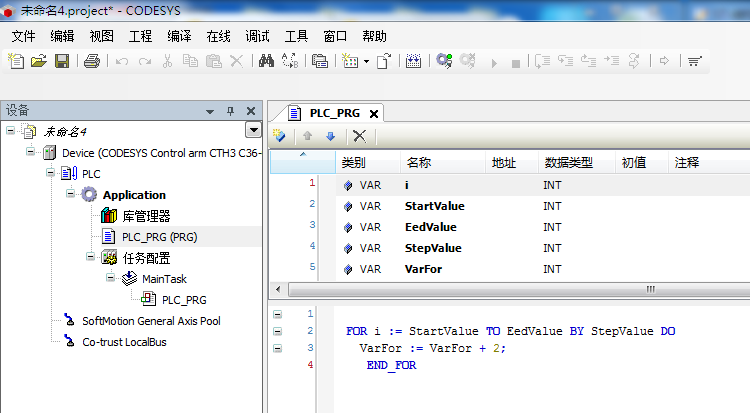The image size is (750, 413).
Task: Open the 文件 menu
Action: tap(23, 36)
